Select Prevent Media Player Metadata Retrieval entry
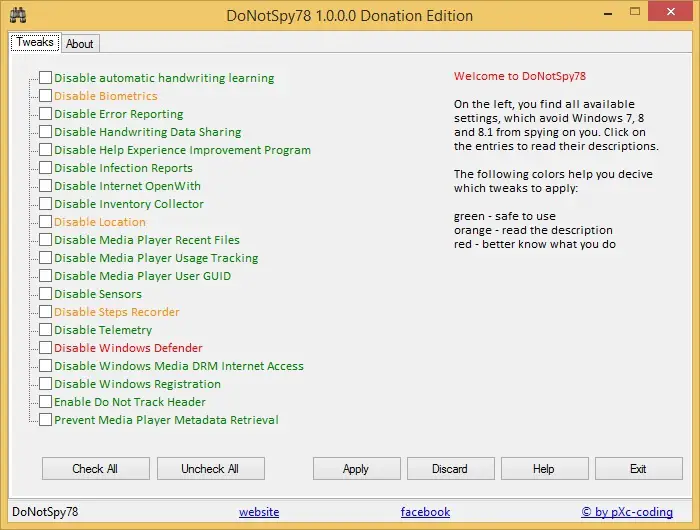Screen dimensions: 700x530 [x=166, y=420]
